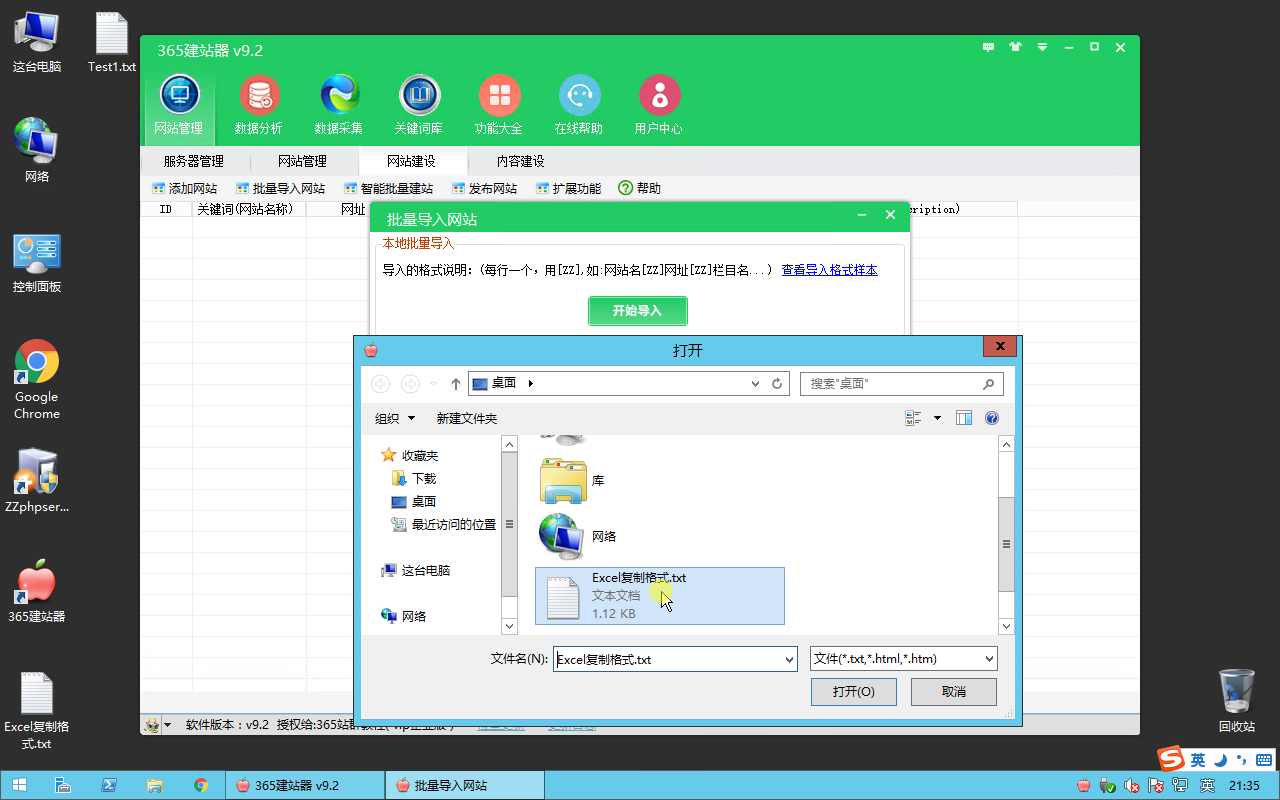Click 智能批量建站 toolbar item

pyautogui.click(x=388, y=188)
